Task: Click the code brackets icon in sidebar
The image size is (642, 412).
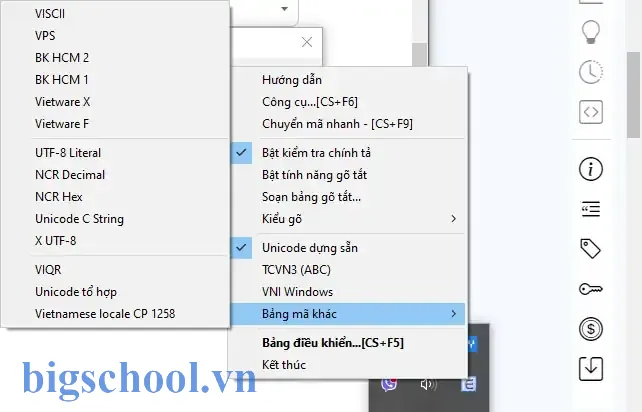Action: (591, 112)
